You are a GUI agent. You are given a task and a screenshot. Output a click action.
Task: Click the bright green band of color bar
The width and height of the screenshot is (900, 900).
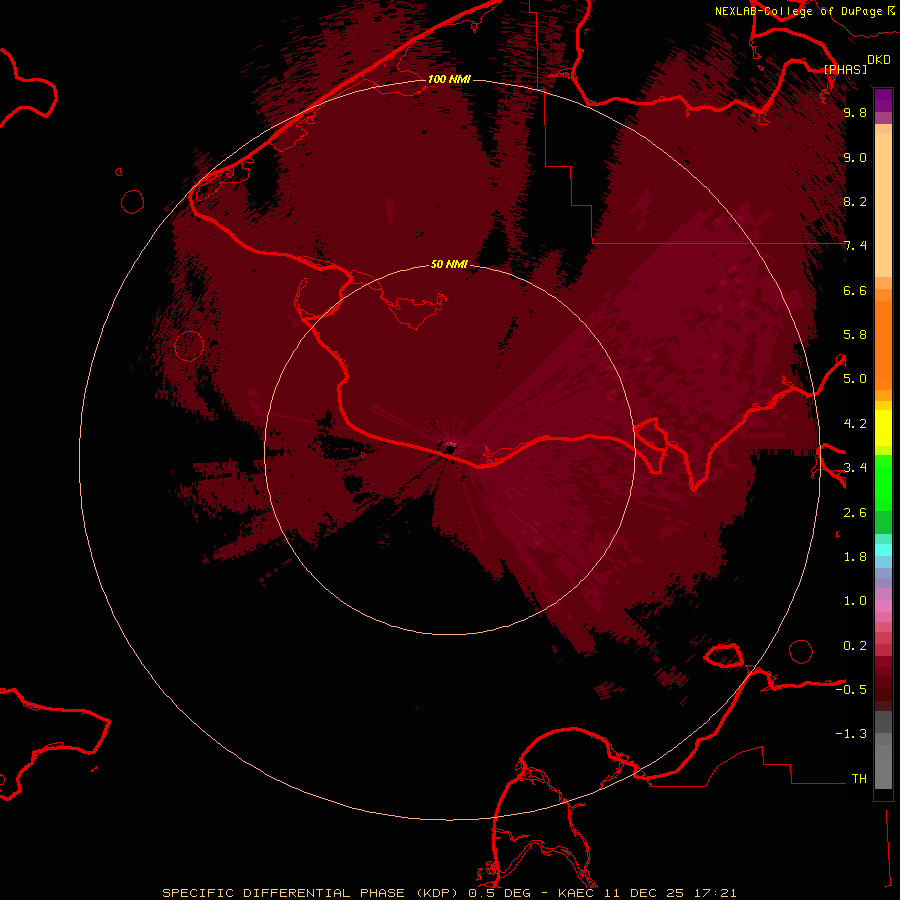point(883,482)
